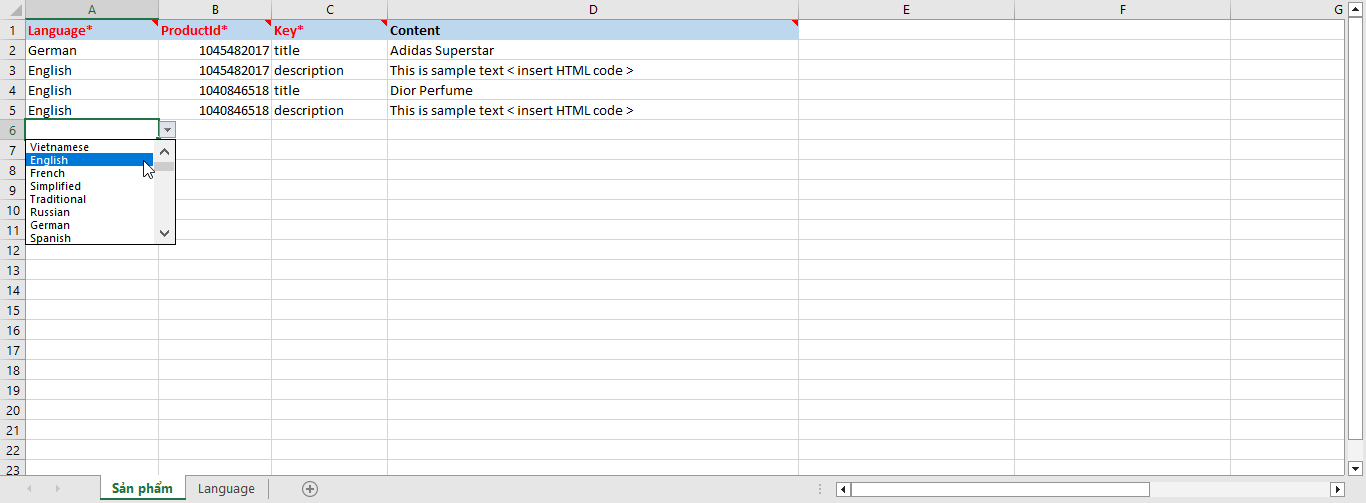The image size is (1366, 503).
Task: Choose English from the dropdown list
Action: point(90,160)
